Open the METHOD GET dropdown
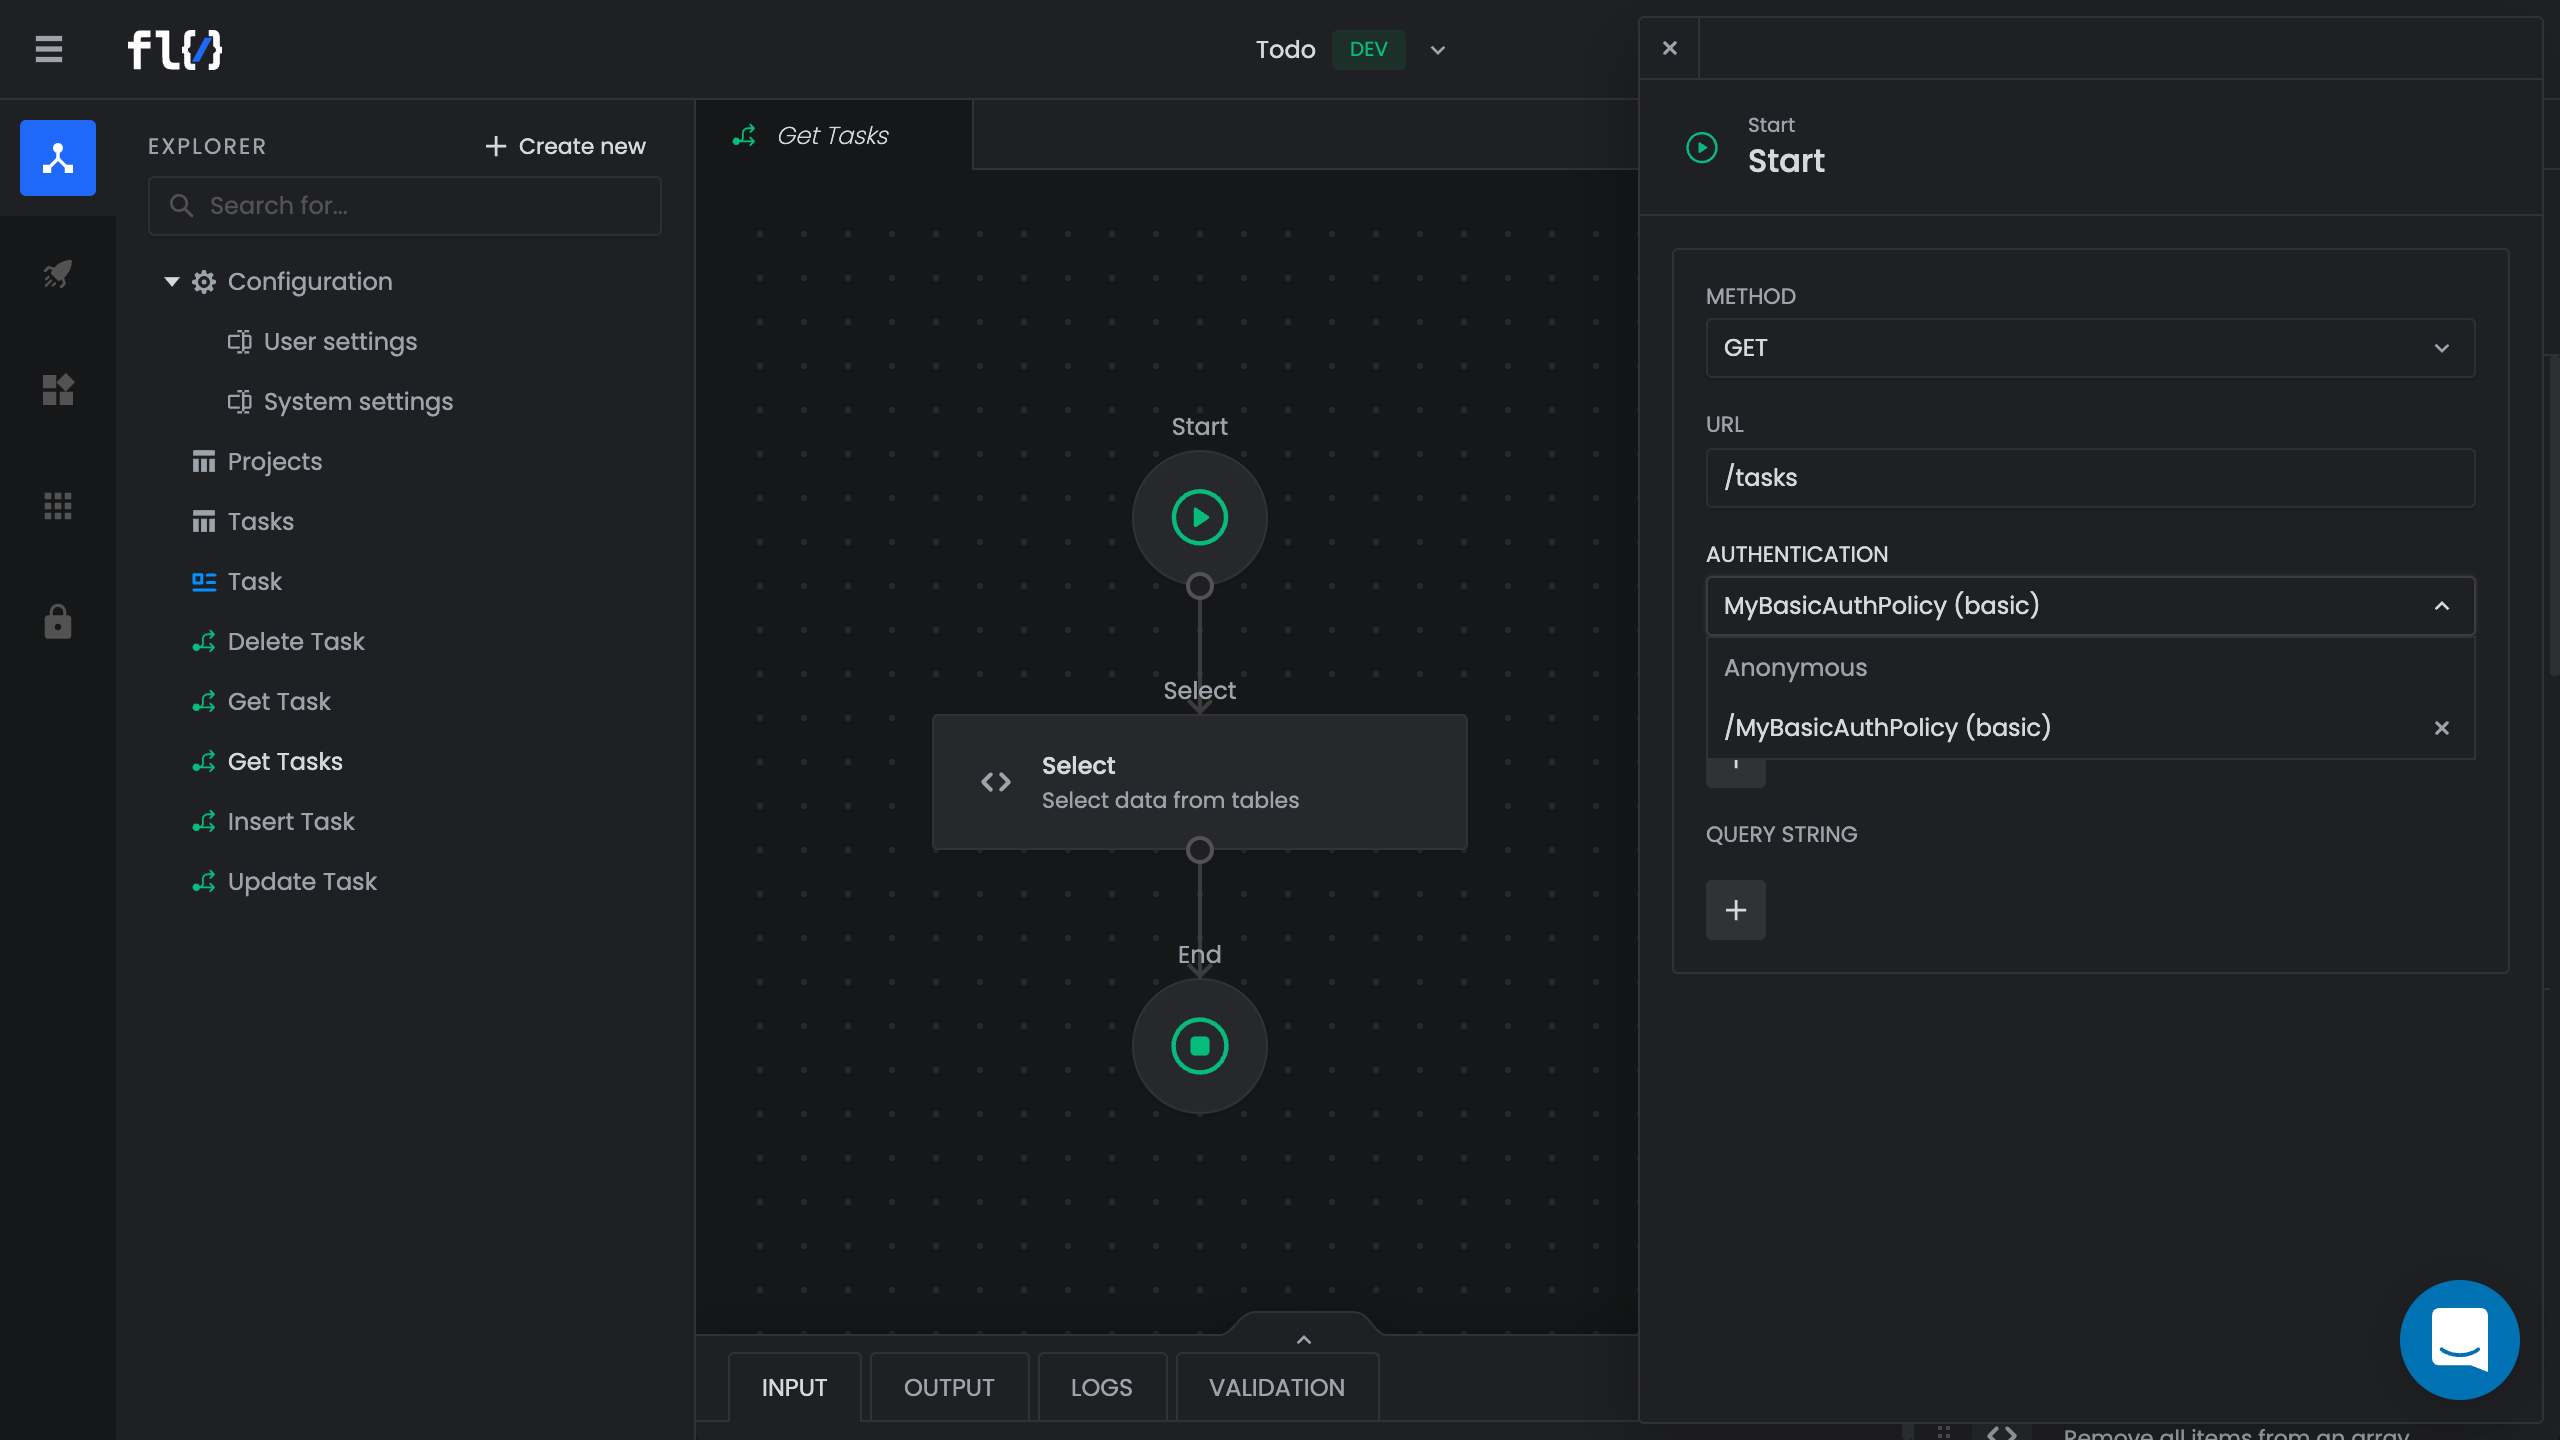This screenshot has height=1440, width=2560. [x=2089, y=348]
